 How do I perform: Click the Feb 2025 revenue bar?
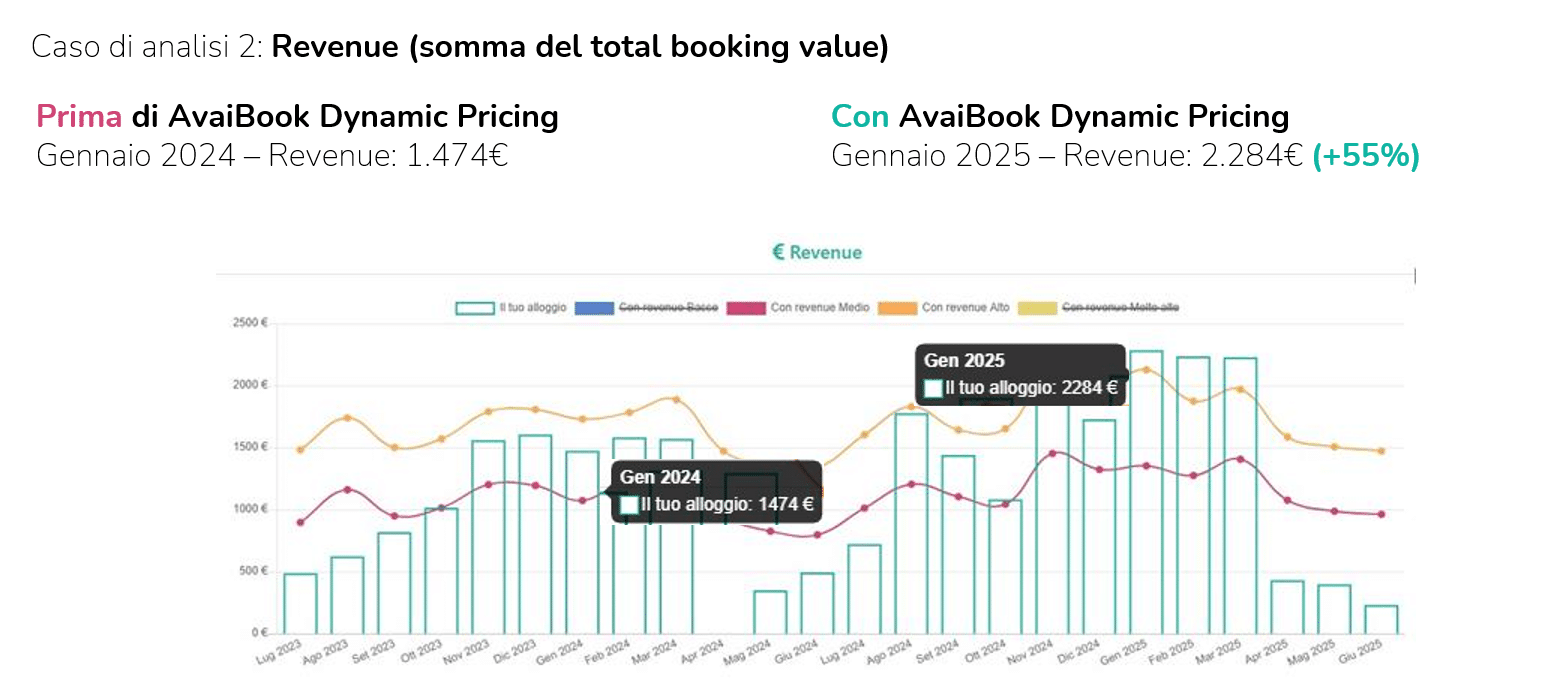point(1193,500)
